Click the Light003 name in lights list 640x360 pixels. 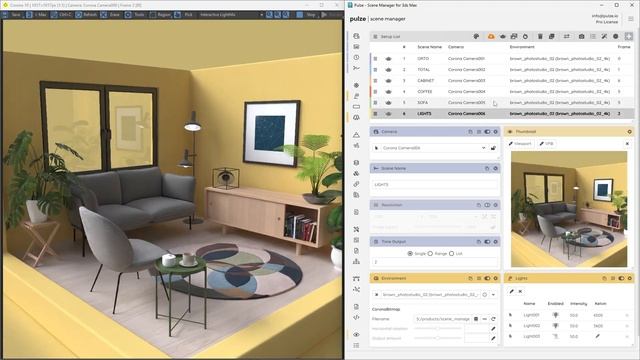[531, 336]
